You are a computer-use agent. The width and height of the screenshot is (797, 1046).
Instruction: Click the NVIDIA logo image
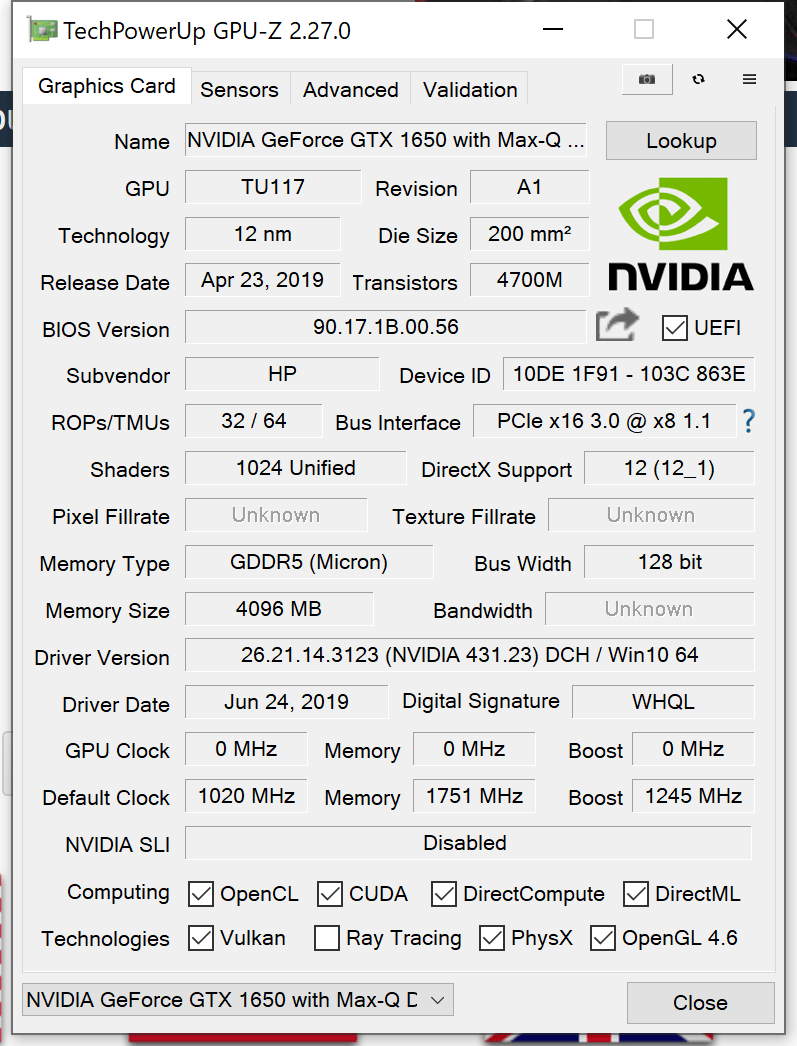click(681, 232)
